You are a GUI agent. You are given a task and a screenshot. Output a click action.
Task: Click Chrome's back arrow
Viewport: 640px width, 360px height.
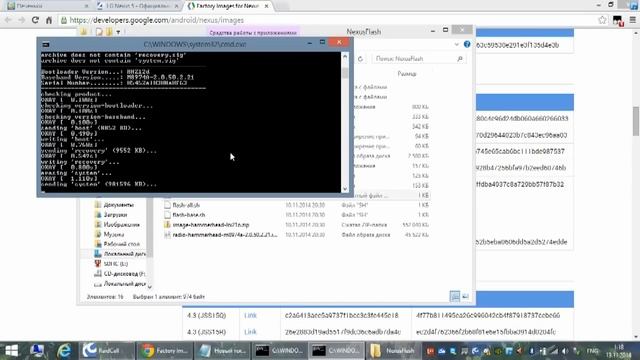pos(8,20)
